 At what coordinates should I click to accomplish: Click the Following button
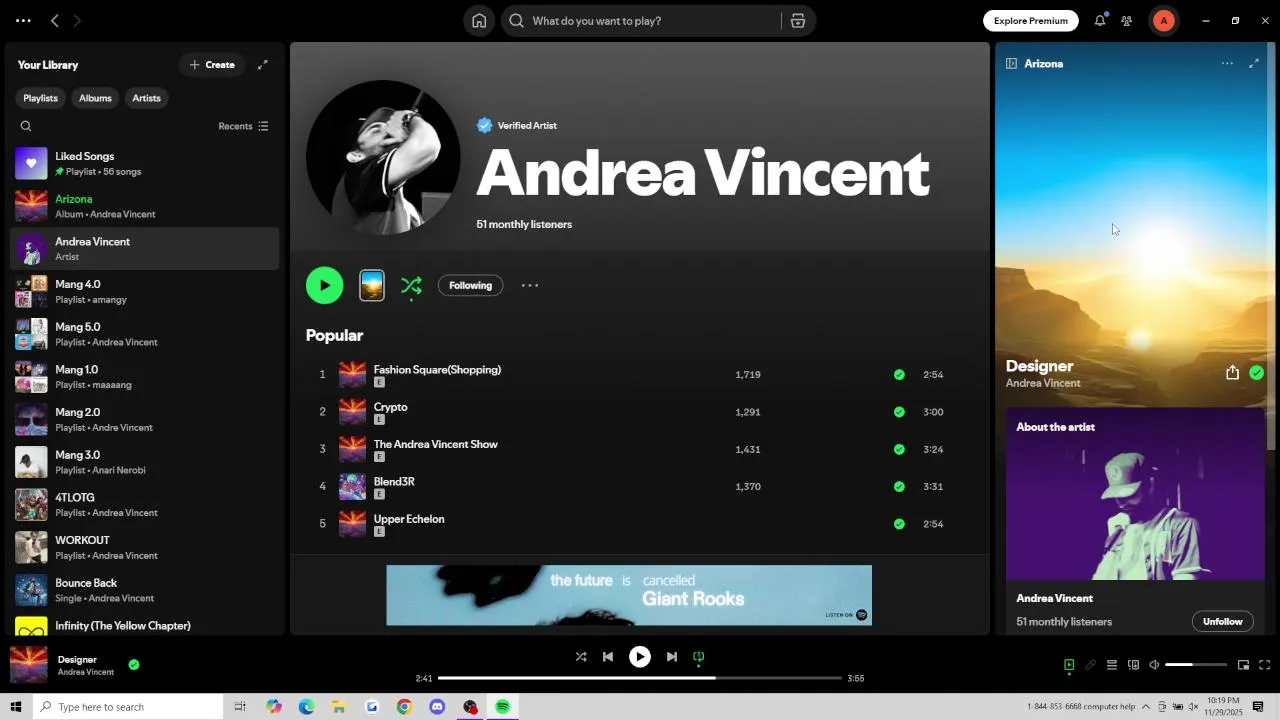(470, 286)
